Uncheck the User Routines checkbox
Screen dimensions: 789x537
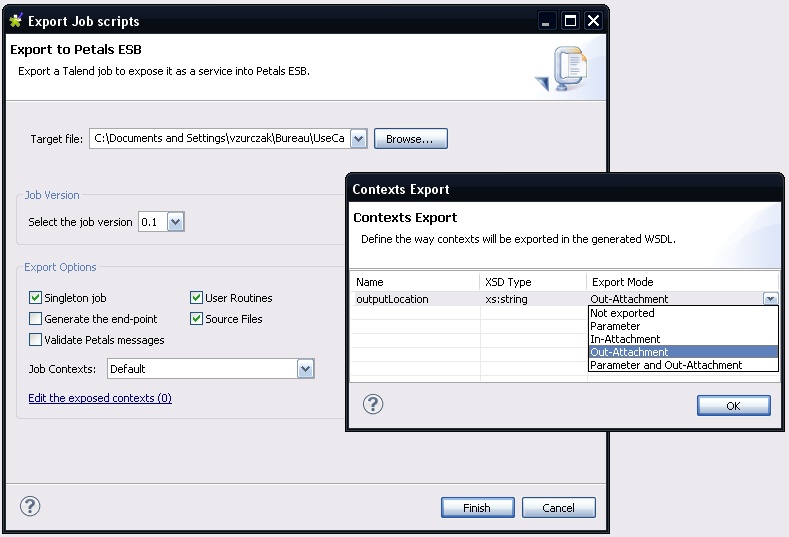pos(197,298)
